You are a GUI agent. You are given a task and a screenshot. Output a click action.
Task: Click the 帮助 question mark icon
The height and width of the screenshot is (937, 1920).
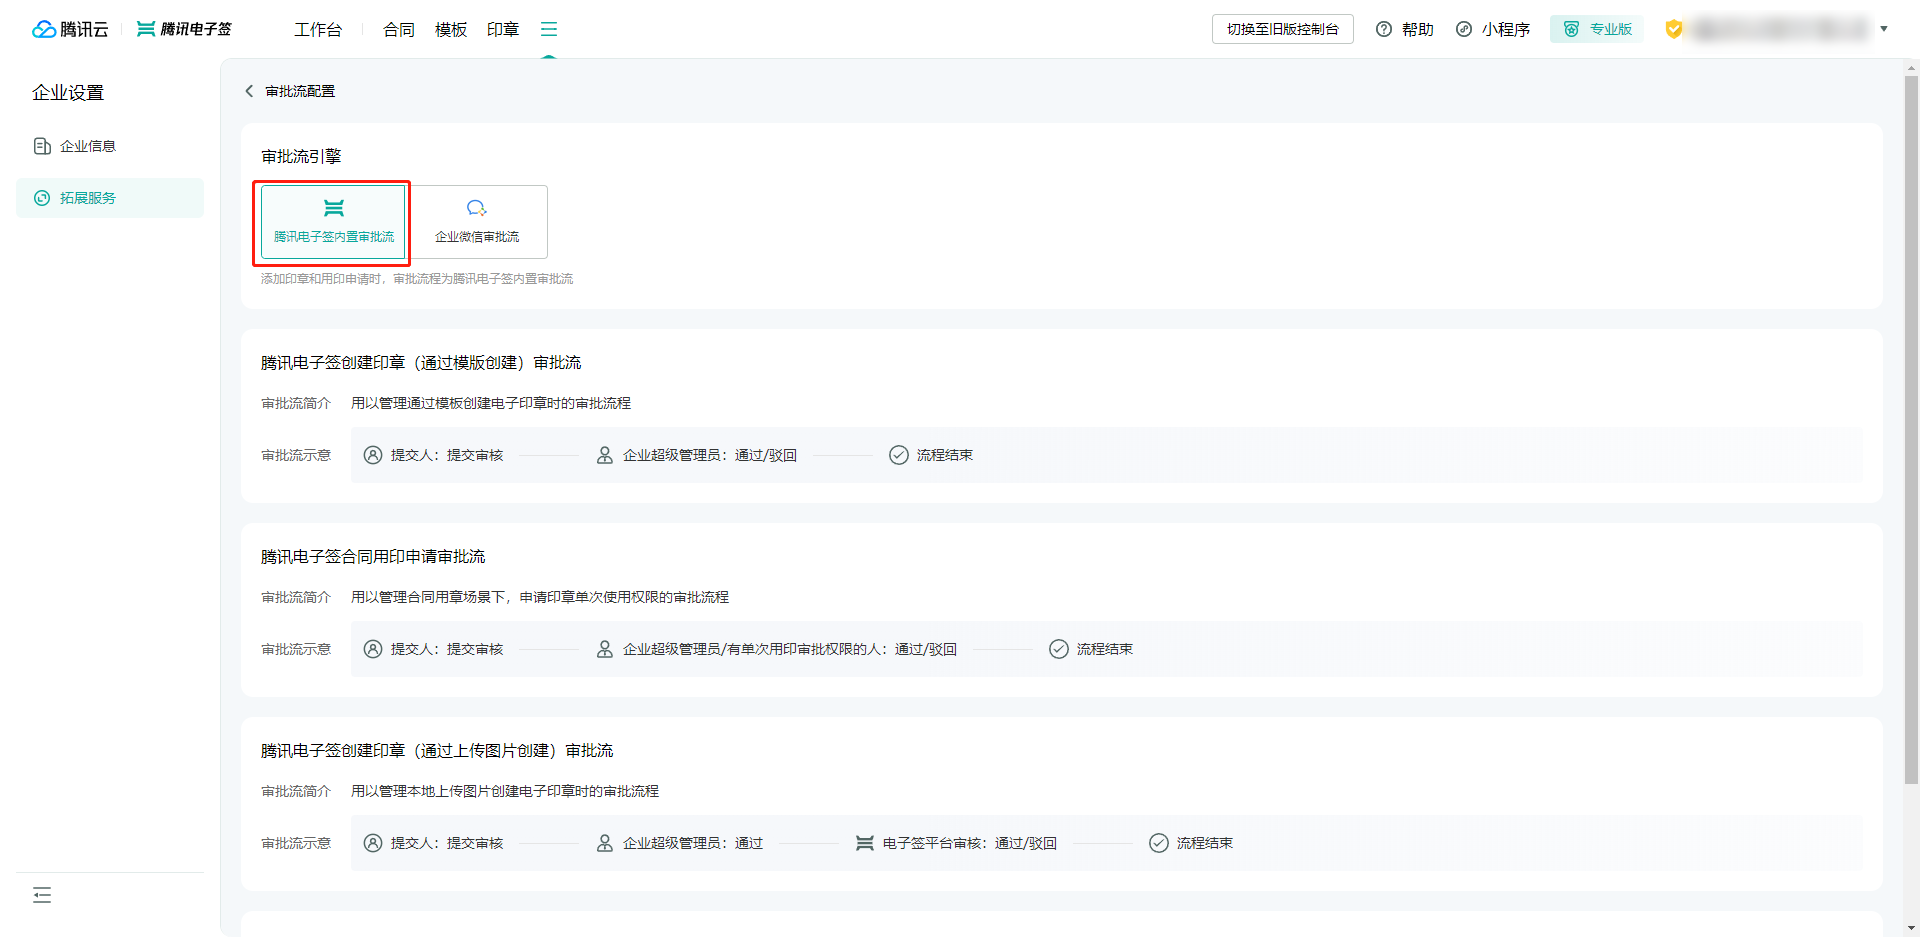[x=1384, y=29]
